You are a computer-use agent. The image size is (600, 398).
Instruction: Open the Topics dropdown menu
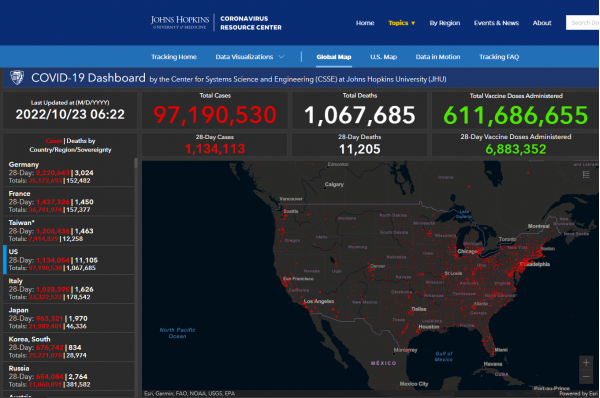tap(401, 23)
